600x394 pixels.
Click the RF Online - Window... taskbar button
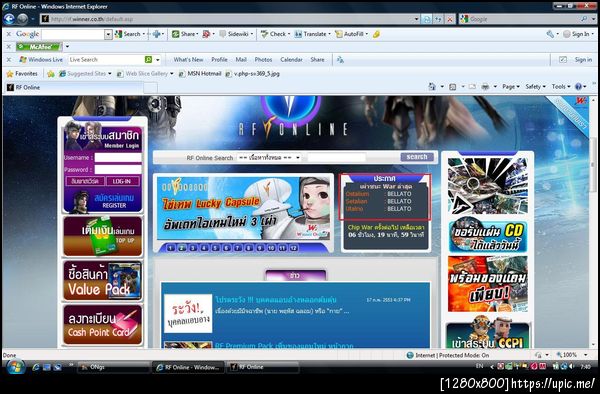(188, 367)
